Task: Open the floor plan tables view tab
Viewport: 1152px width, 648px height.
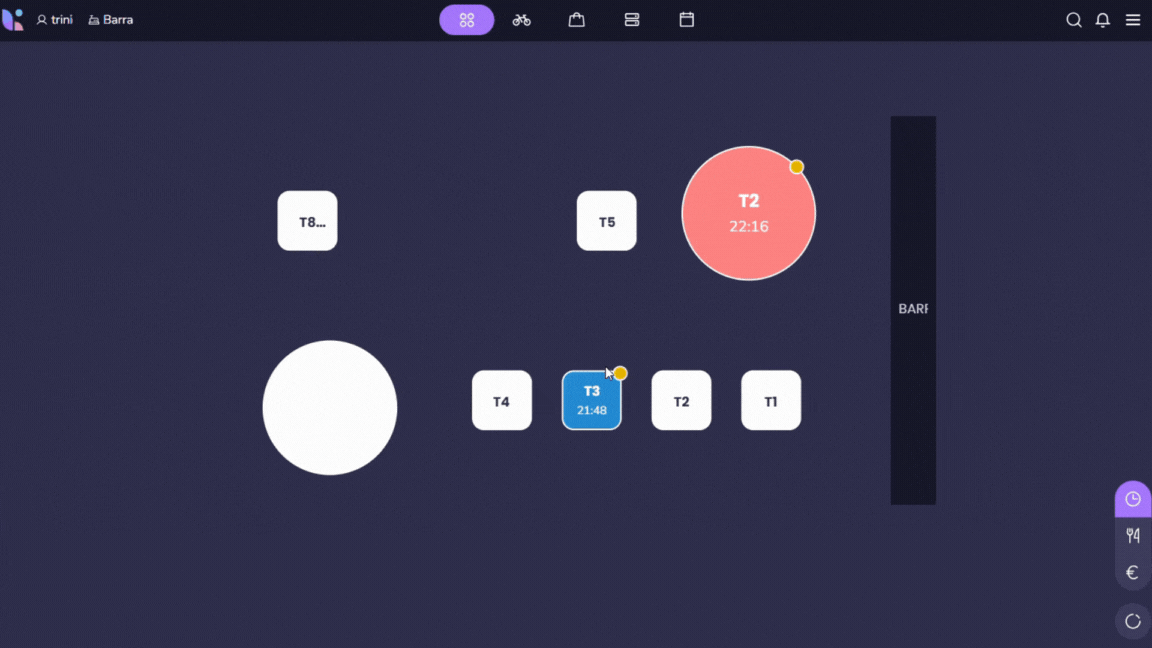Action: tap(467, 20)
